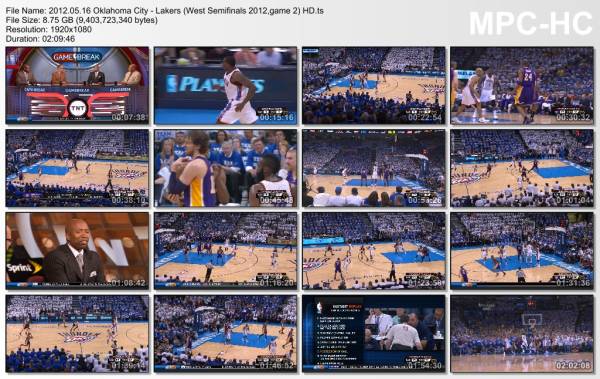The image size is (600, 379).
Task: Pick the thumbnail marked 00:22:54
Action: 374,86
